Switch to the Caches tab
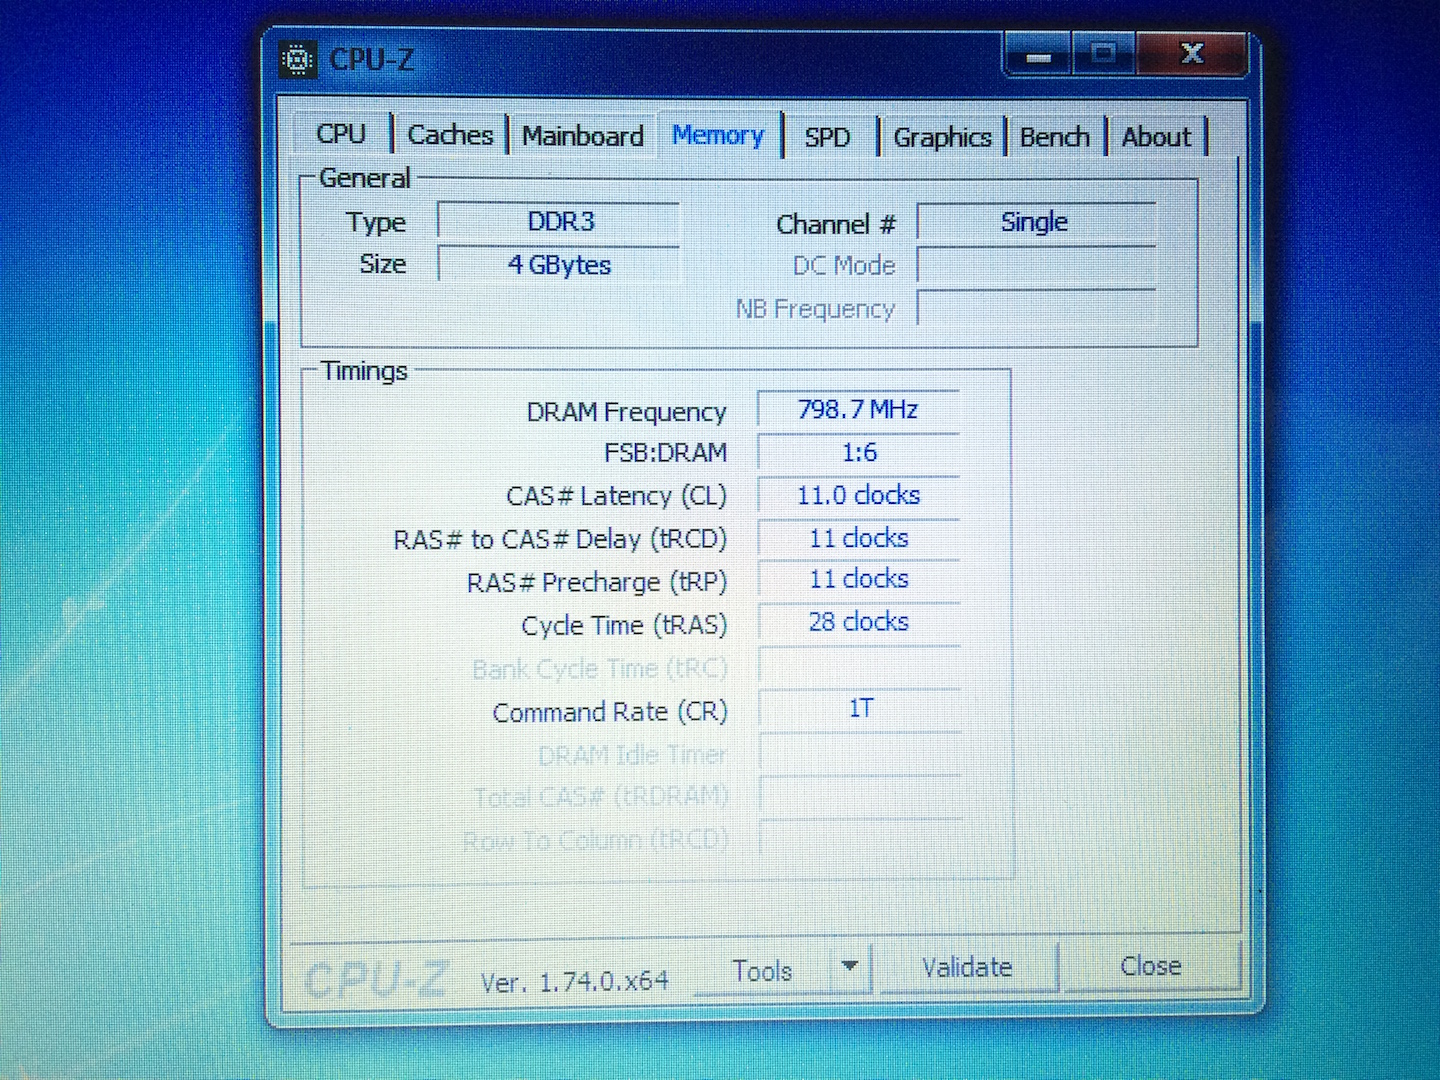 (450, 135)
